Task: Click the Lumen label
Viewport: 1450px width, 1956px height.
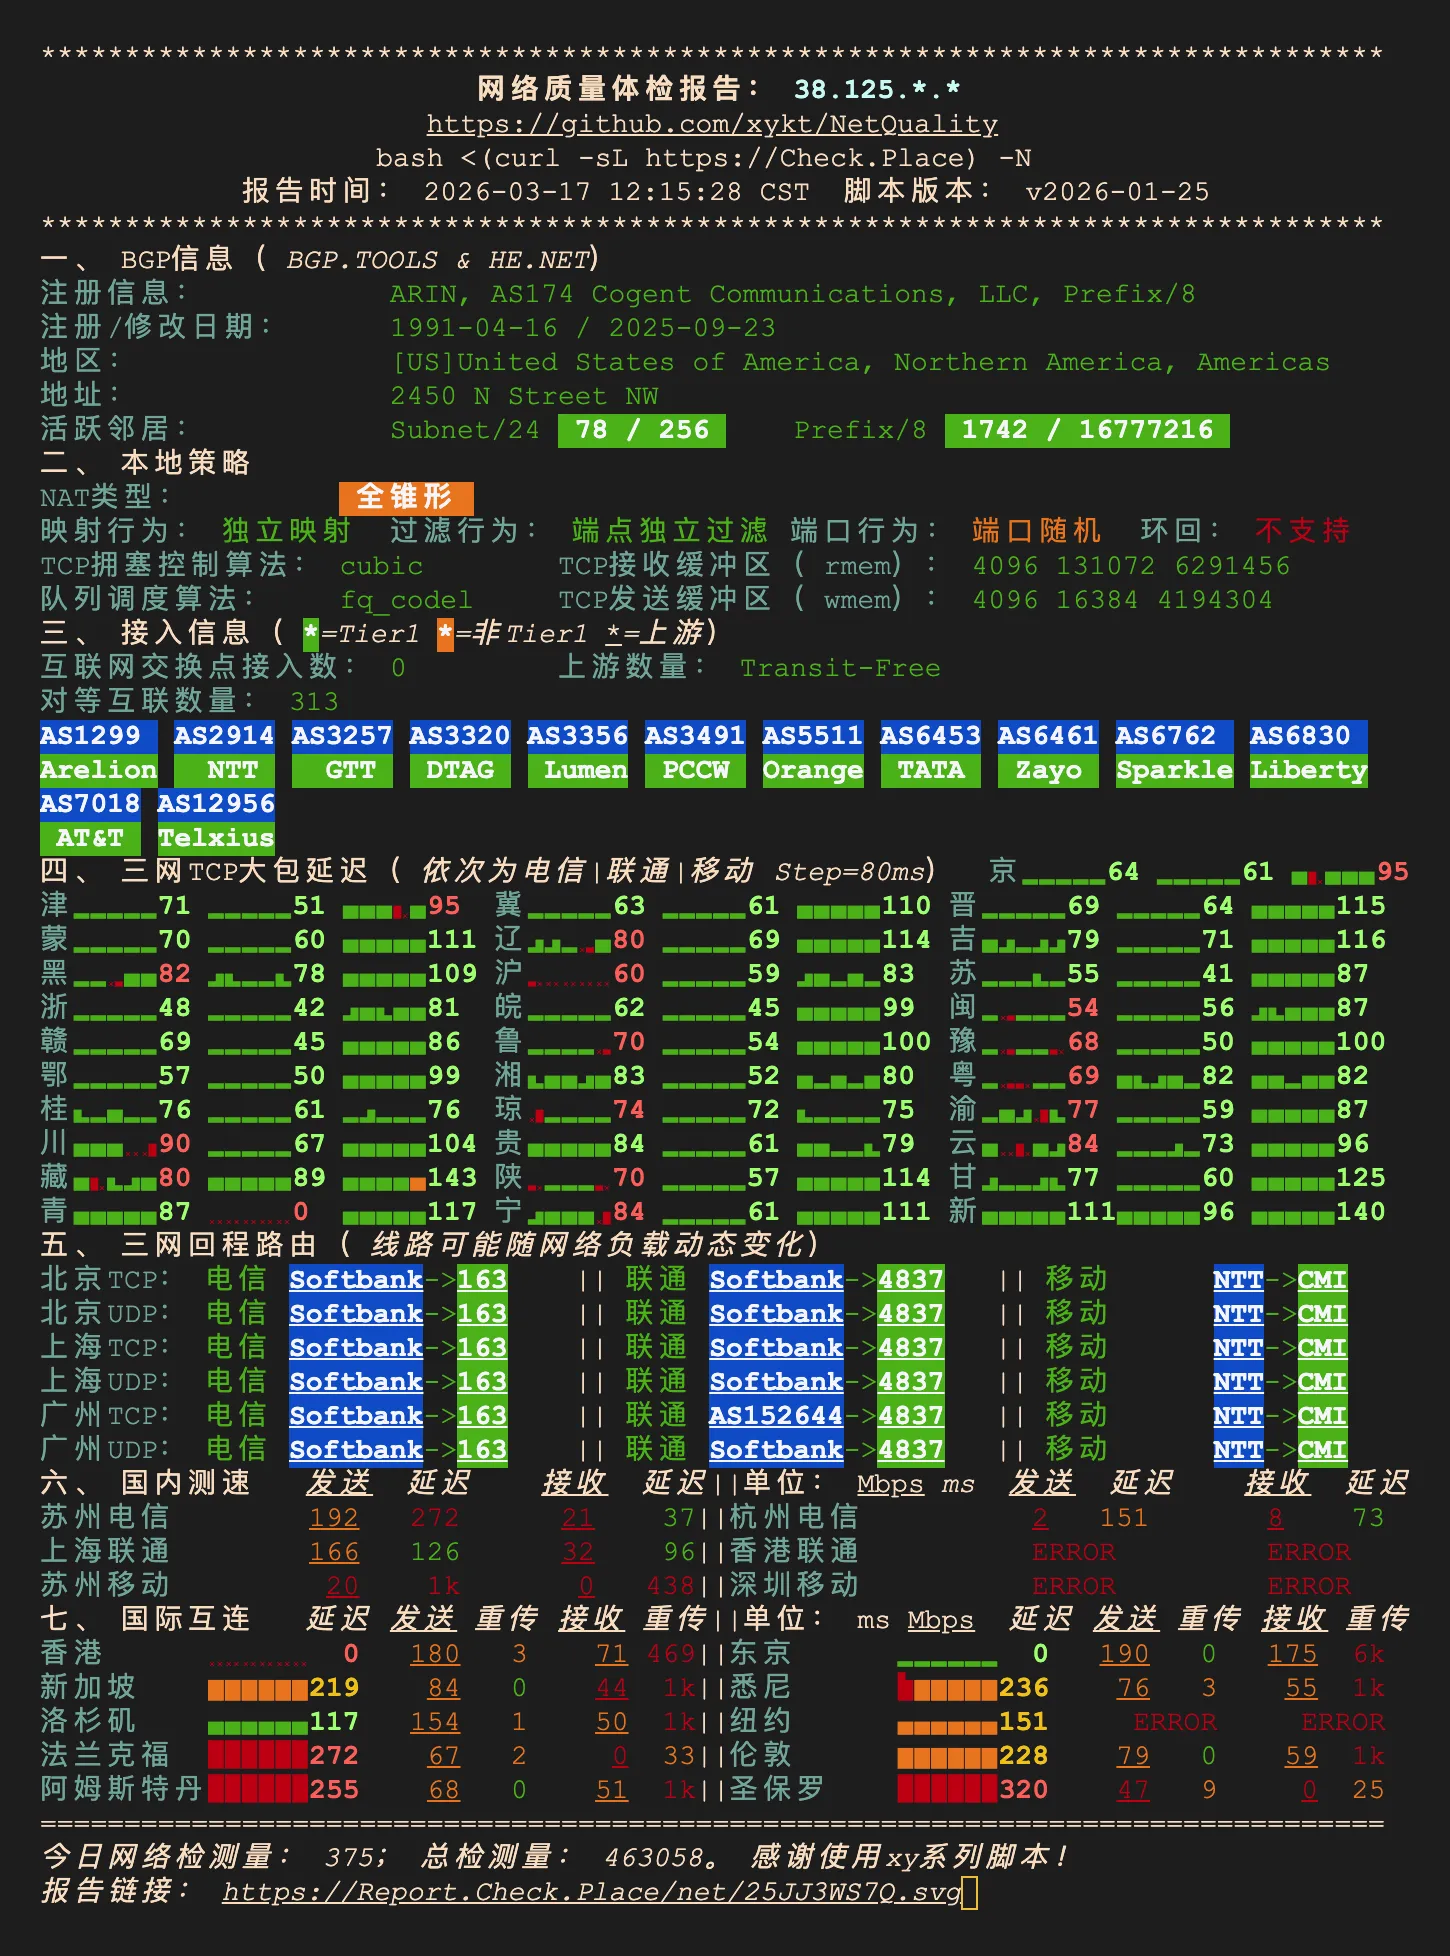Action: coord(577,770)
